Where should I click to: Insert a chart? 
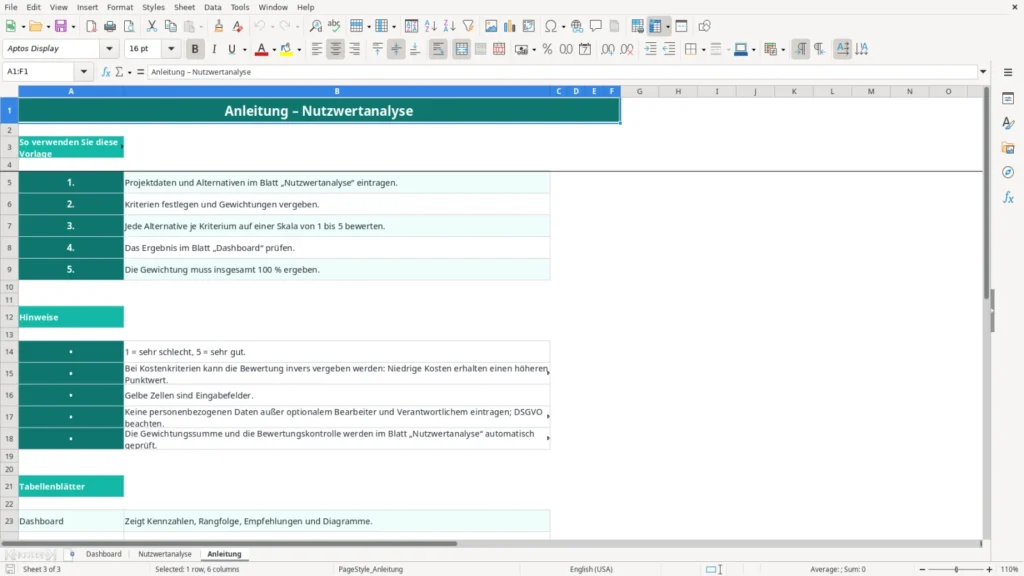[509, 26]
